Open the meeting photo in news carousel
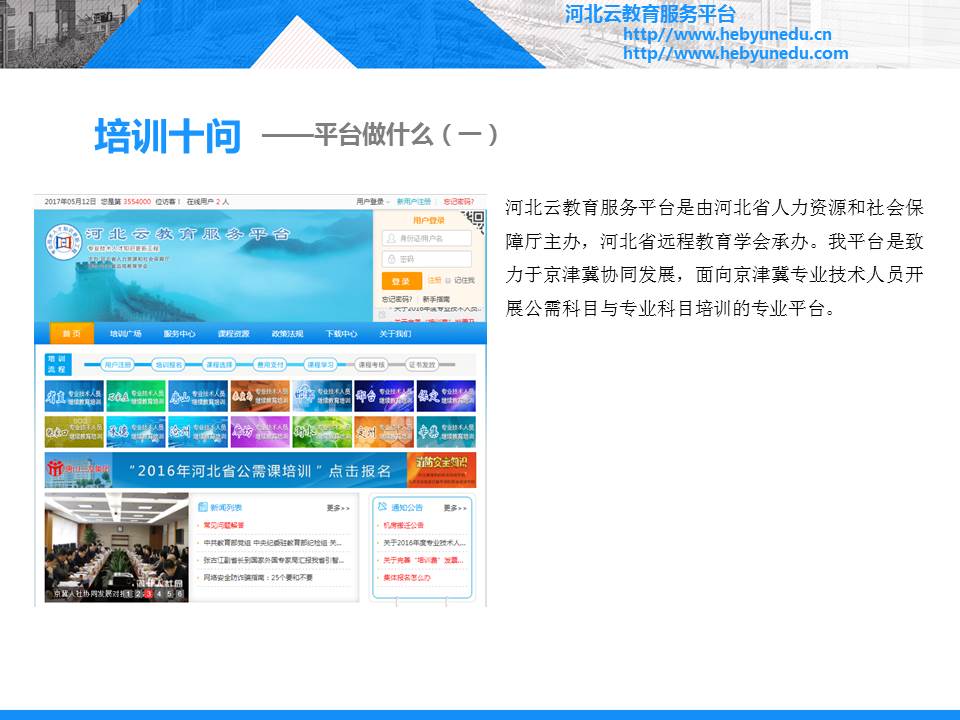 pyautogui.click(x=116, y=547)
